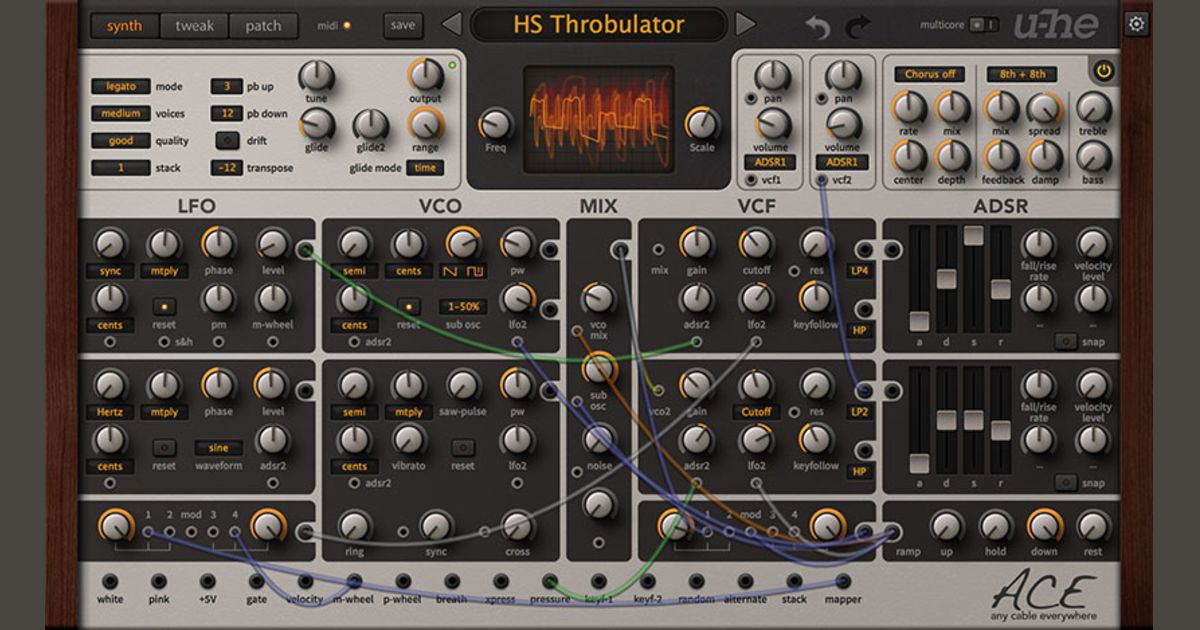Enable the drift toggle

(227, 141)
